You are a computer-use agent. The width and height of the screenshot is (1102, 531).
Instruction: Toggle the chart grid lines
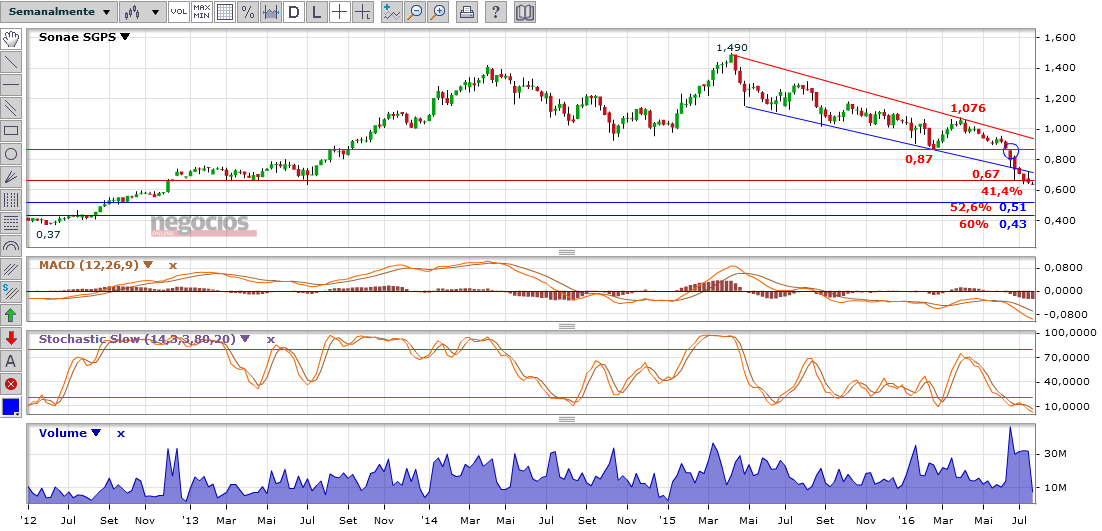pos(225,12)
